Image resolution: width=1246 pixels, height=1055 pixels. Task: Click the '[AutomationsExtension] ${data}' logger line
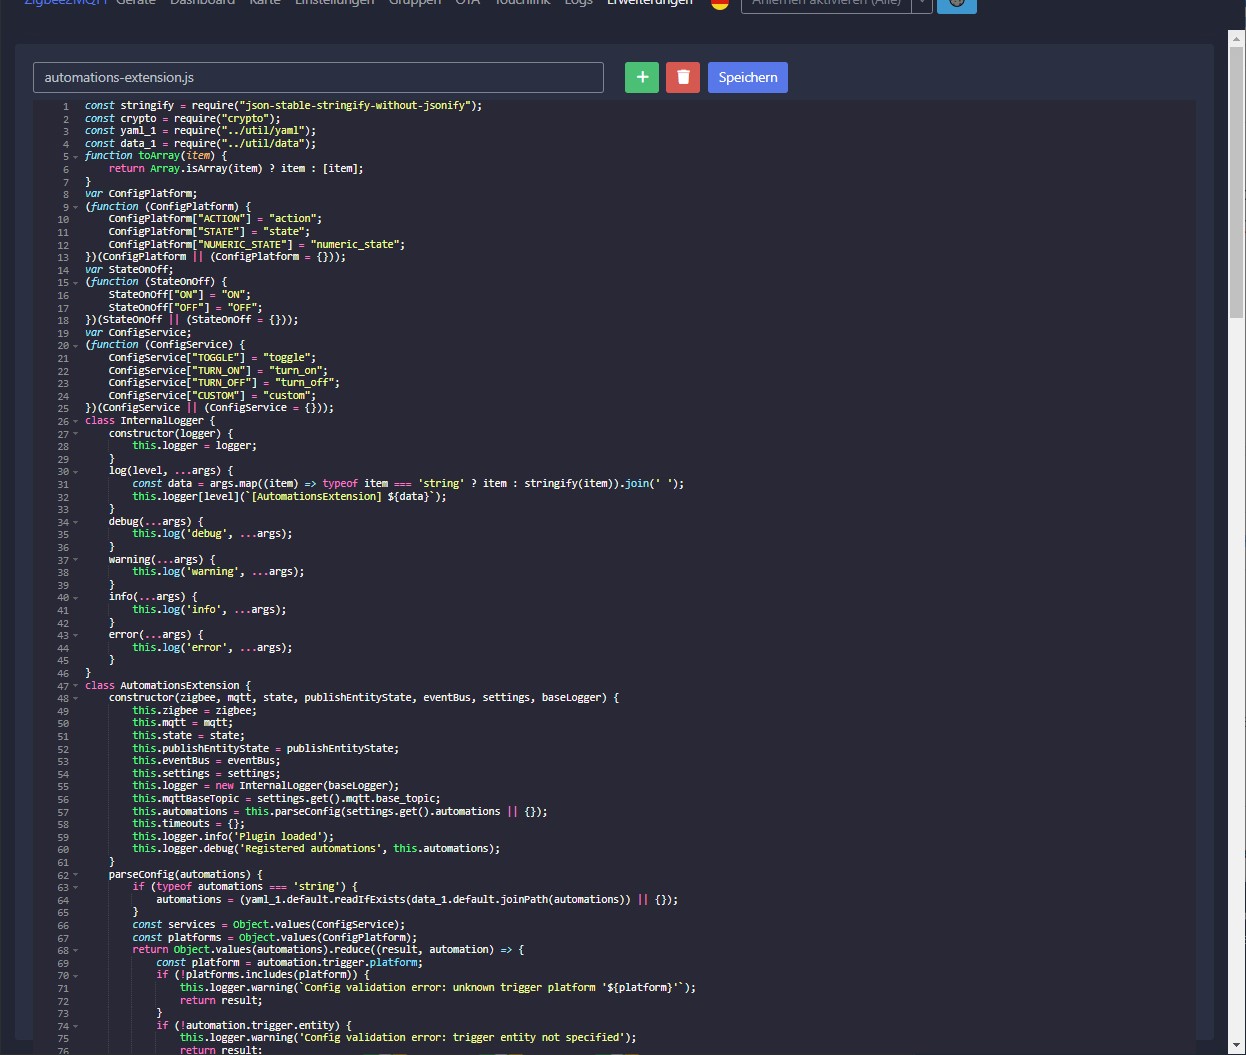click(x=289, y=497)
